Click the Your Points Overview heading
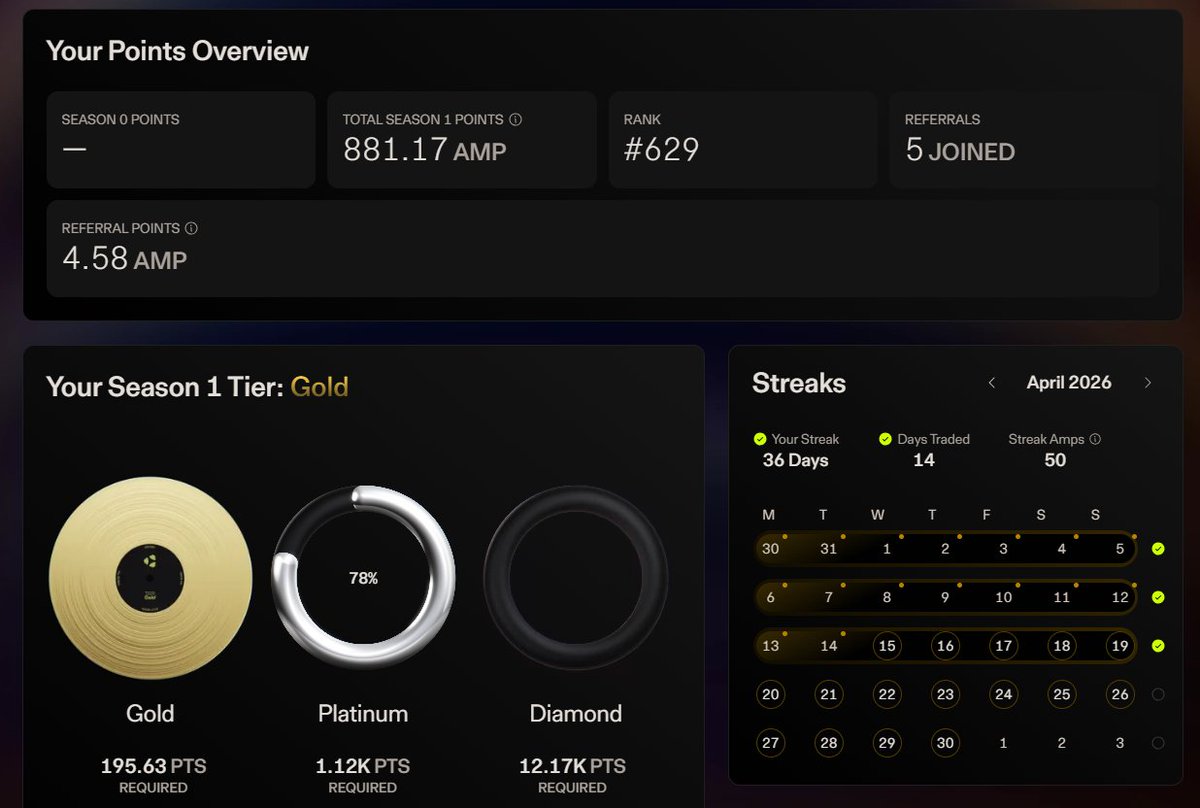Viewport: 1200px width, 808px height. [x=178, y=51]
